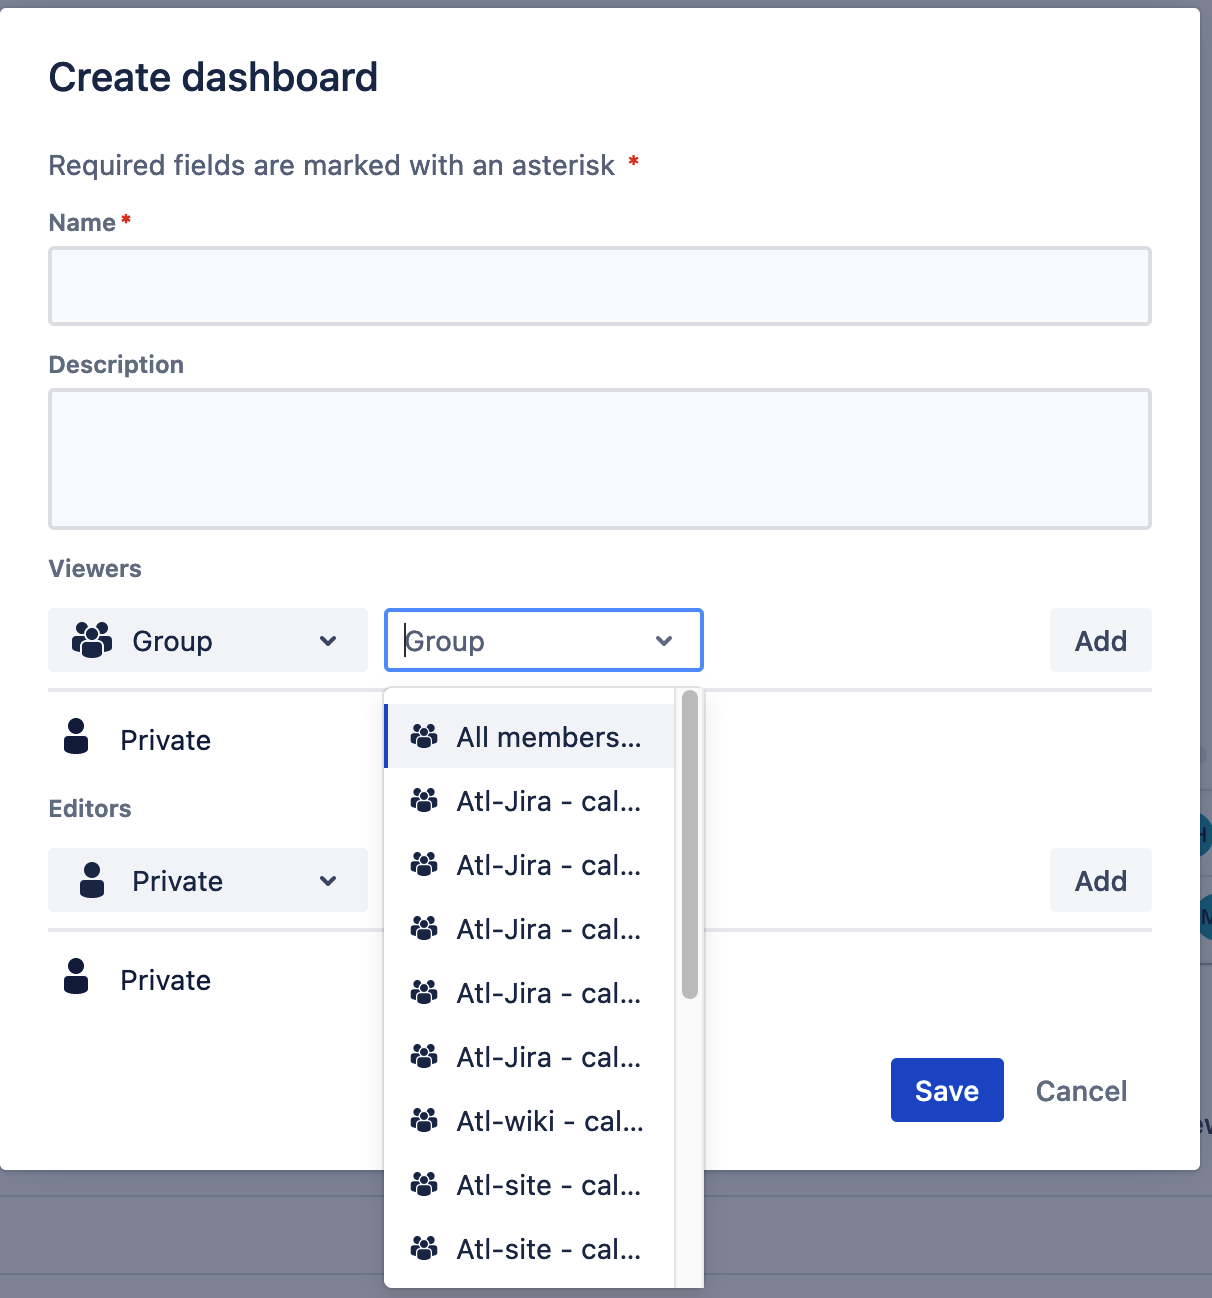
Task: Click the group icon next to Atl-wiki option
Action: pos(424,1121)
